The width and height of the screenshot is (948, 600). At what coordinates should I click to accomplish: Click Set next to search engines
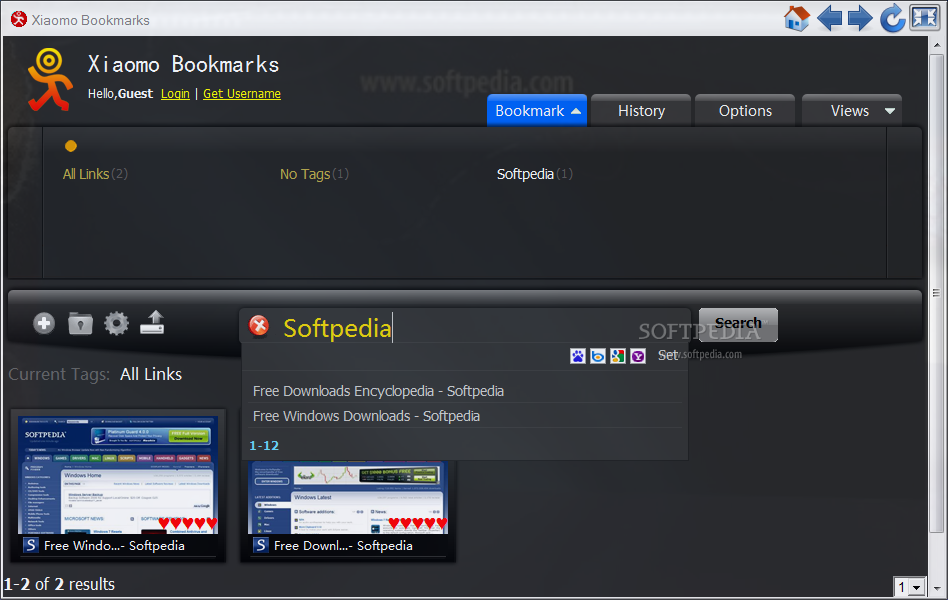coord(667,356)
